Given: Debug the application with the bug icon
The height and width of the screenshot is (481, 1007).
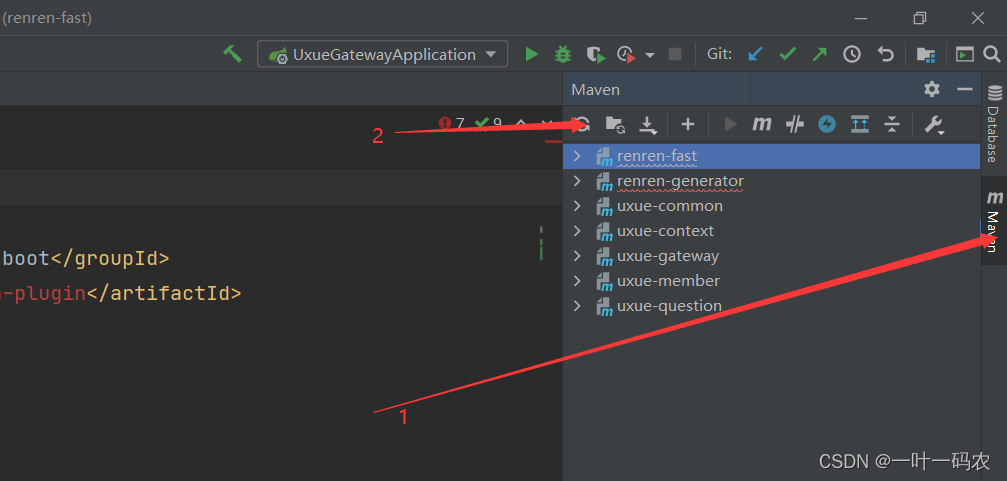Looking at the screenshot, I should point(563,55).
